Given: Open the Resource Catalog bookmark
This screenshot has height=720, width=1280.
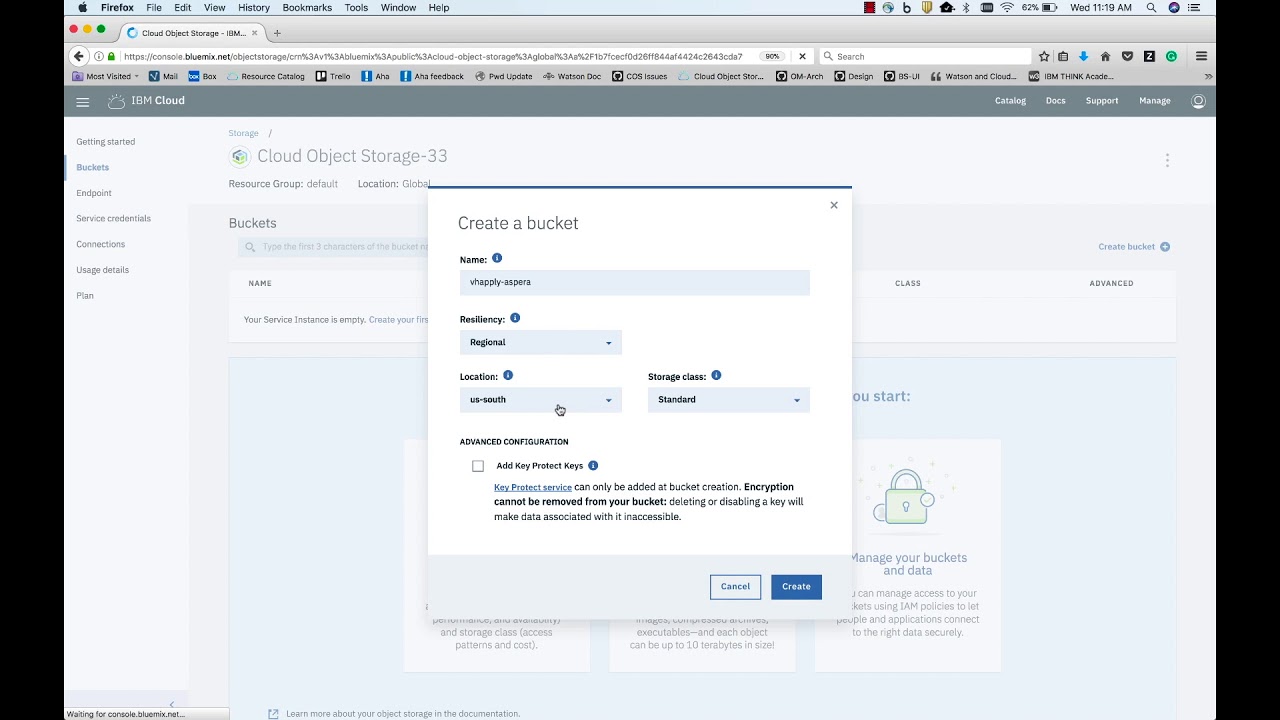Looking at the screenshot, I should point(266,76).
